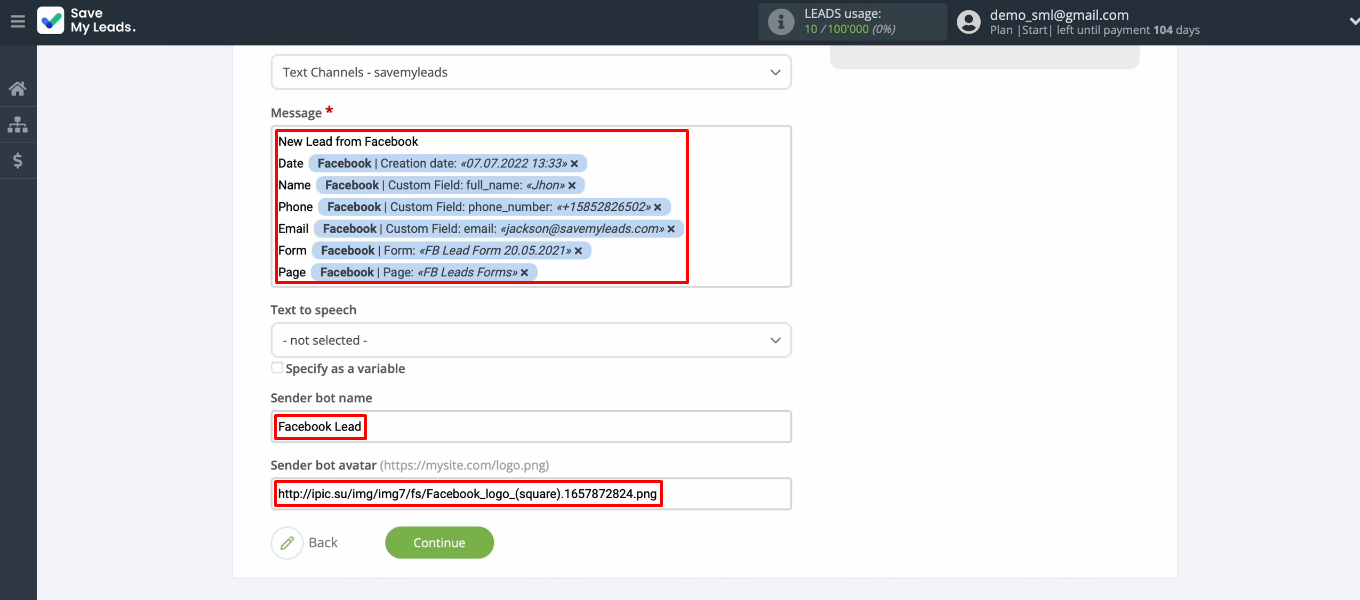The height and width of the screenshot is (600, 1360).
Task: Open the Home sidebar icon
Action: point(18,89)
